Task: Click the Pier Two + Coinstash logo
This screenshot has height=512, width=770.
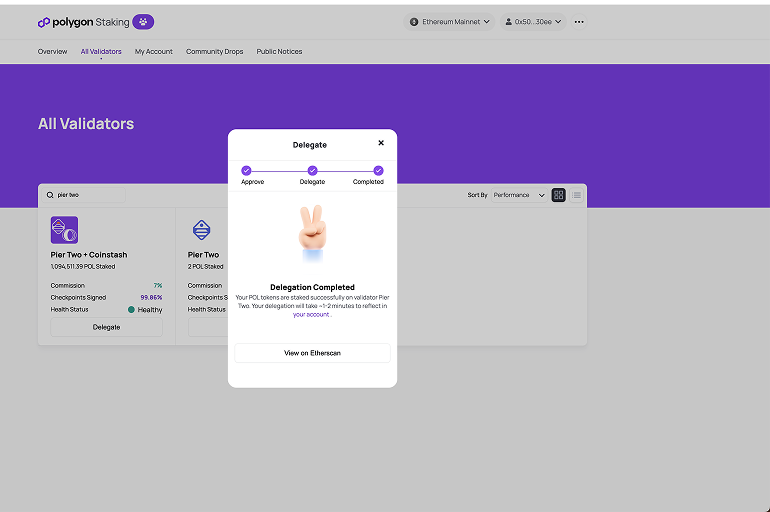Action: [x=64, y=230]
